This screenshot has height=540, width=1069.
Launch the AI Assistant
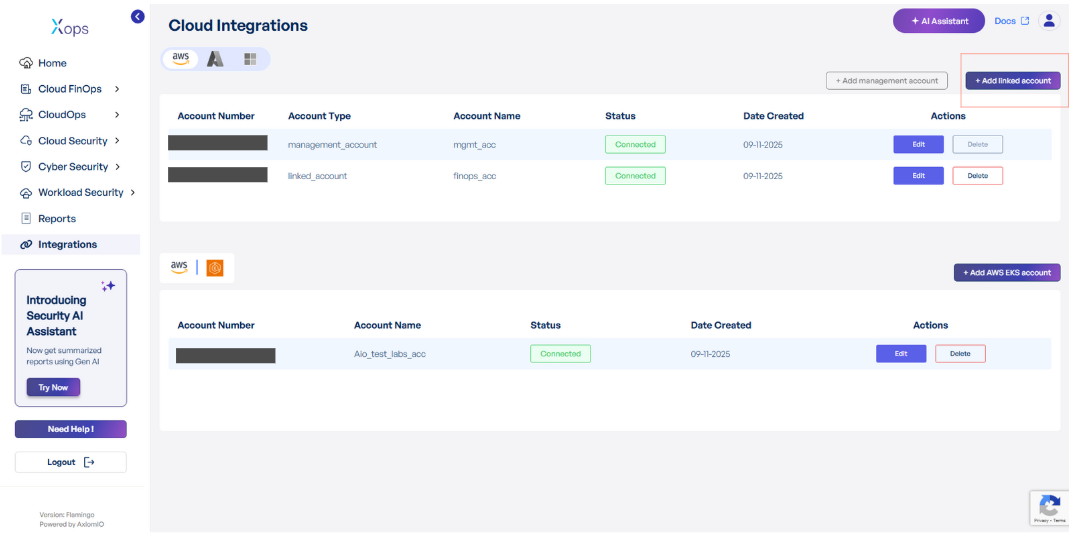tap(938, 21)
